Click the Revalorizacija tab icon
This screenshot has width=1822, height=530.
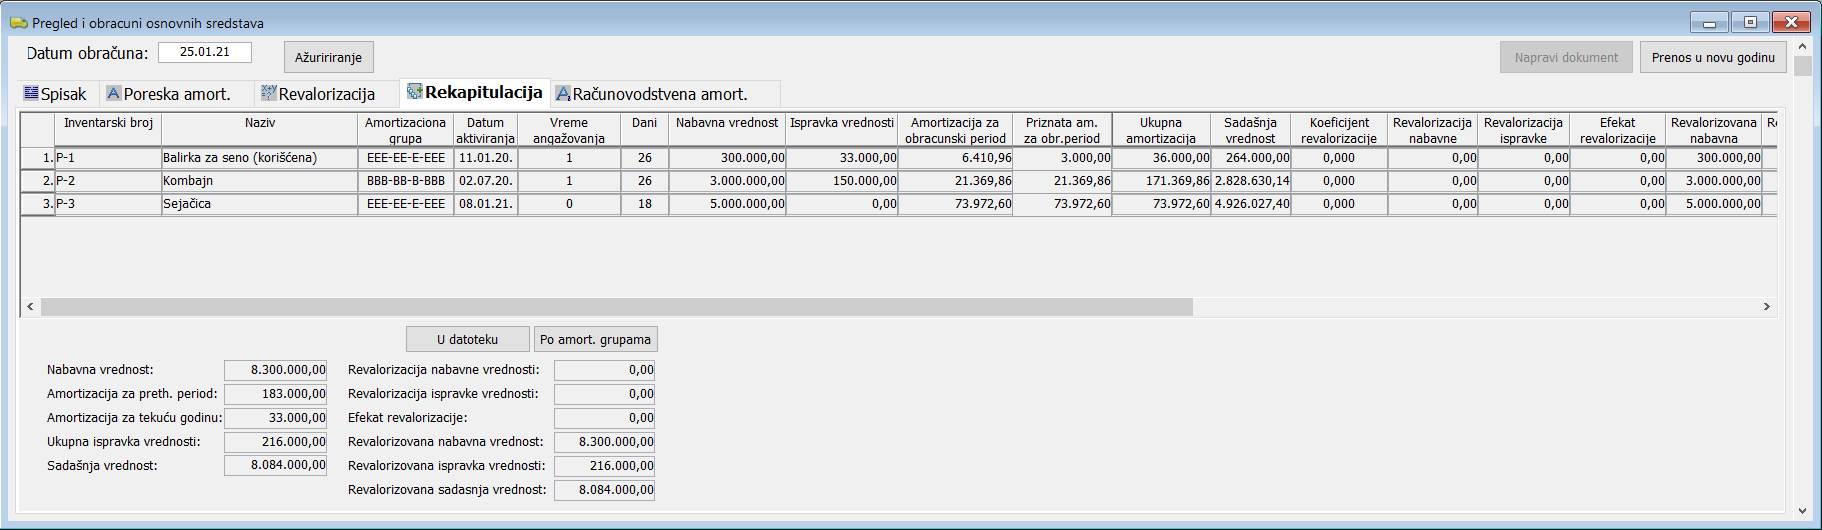(x=269, y=93)
